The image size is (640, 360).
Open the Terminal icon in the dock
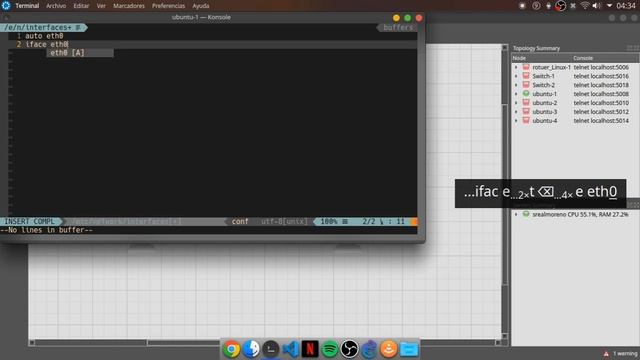271,349
